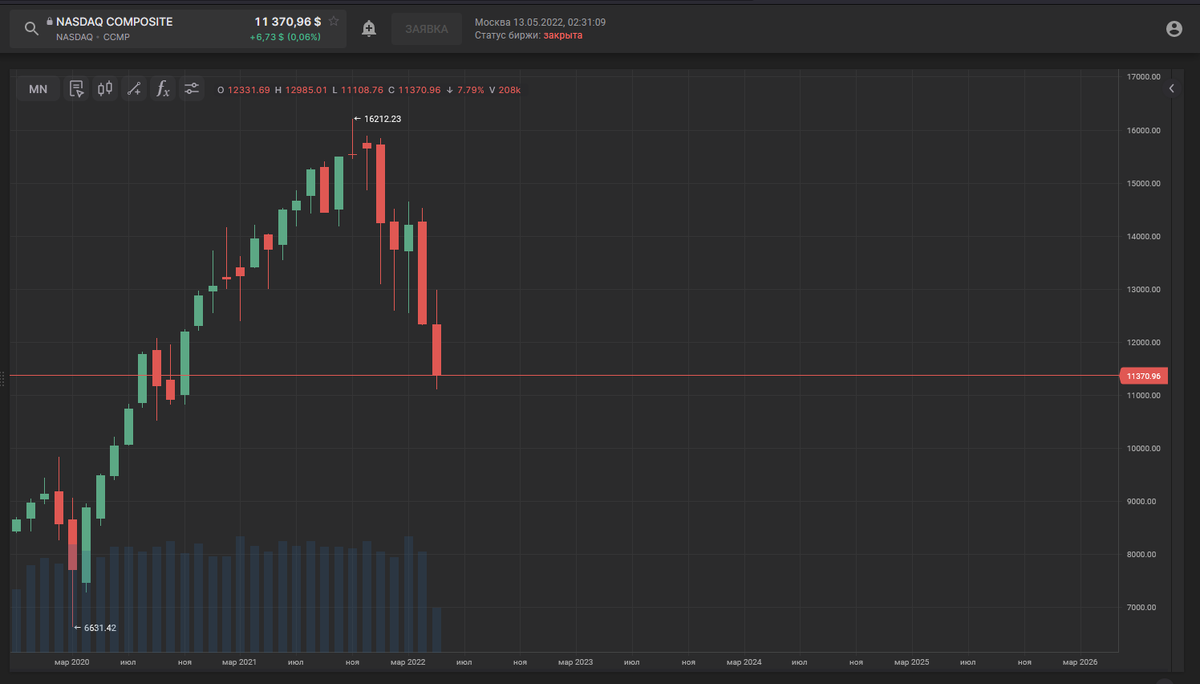Open the MN timeframe selector
This screenshot has width=1200, height=684.
pyautogui.click(x=38, y=89)
